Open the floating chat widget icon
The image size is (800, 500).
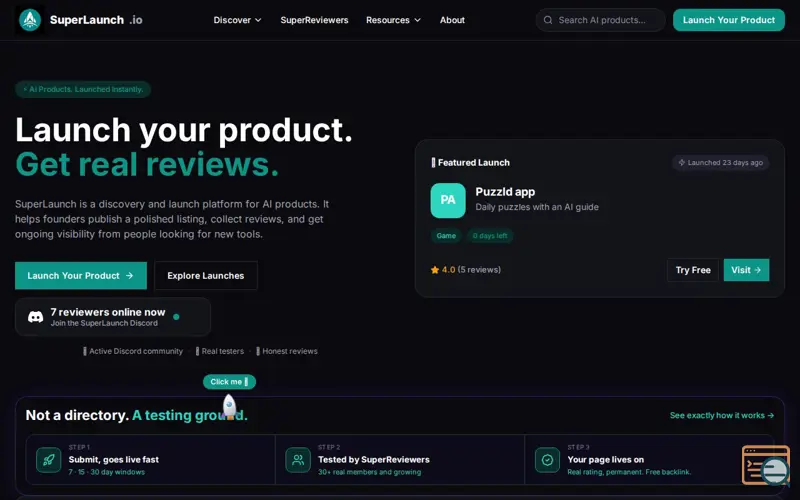[x=766, y=465]
